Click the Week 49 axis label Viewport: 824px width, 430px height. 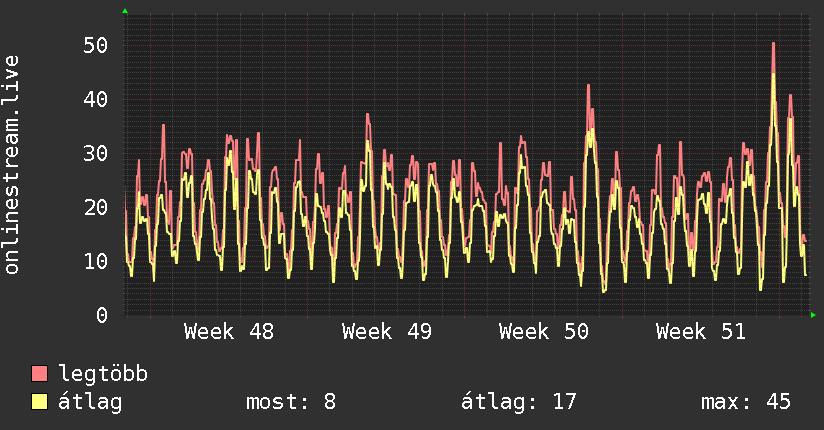point(386,332)
